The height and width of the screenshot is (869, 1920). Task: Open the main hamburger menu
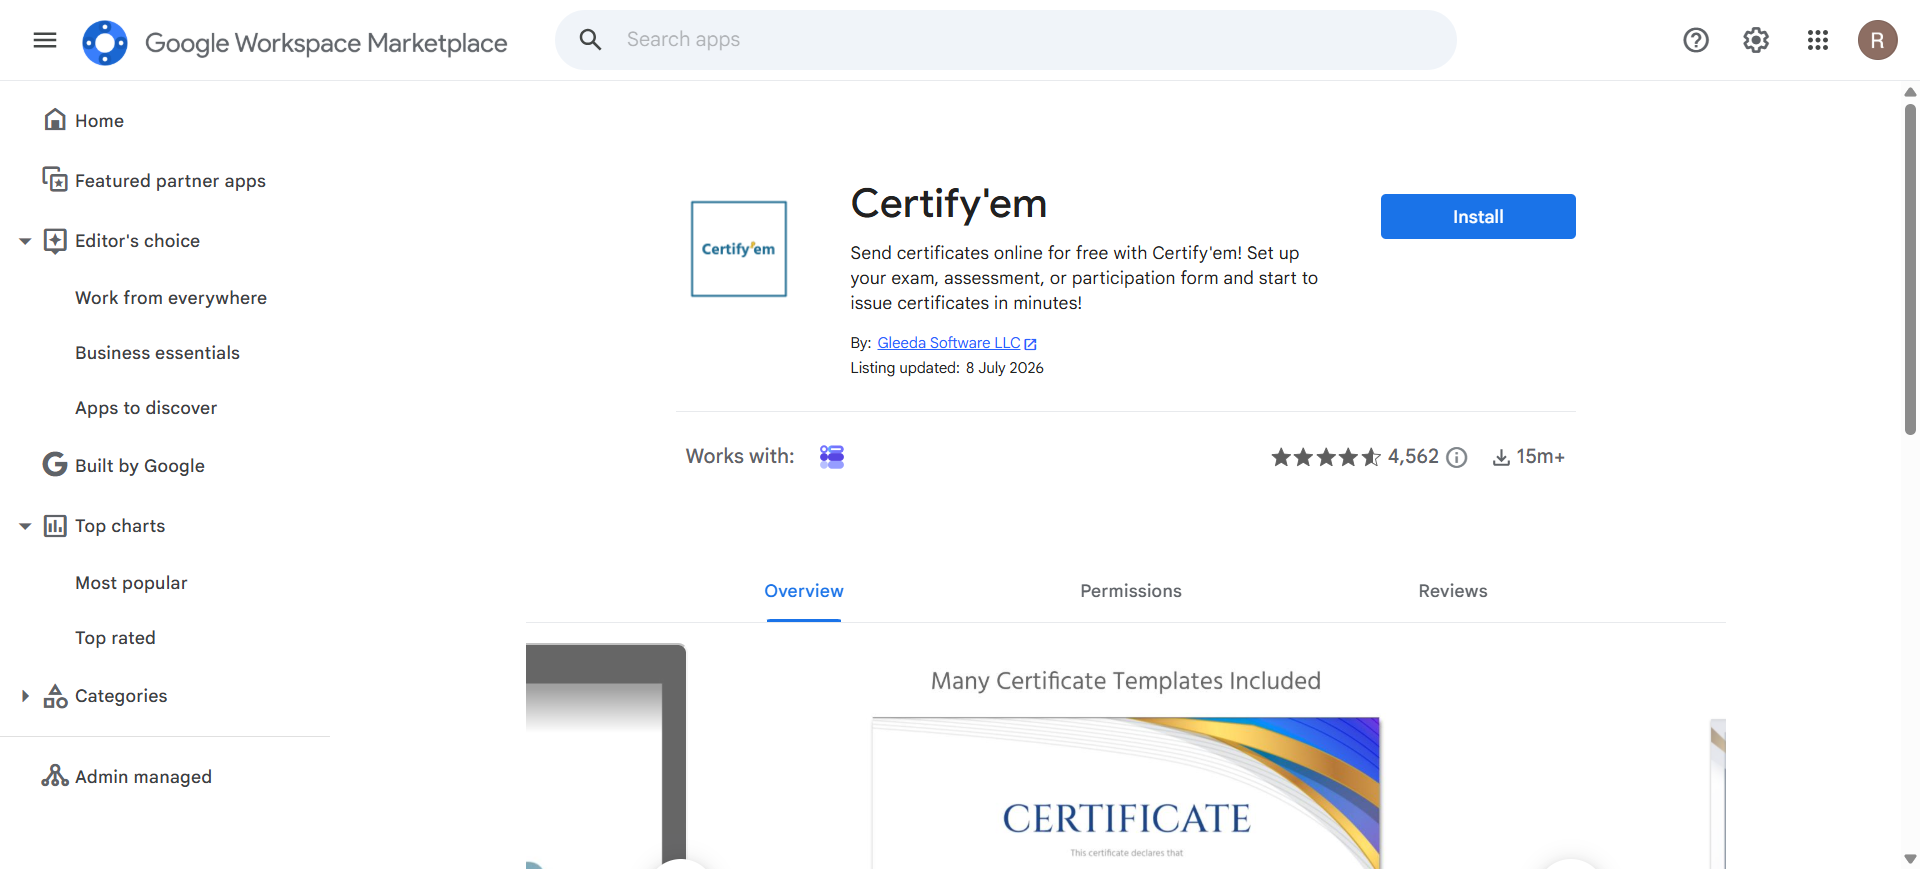(45, 40)
